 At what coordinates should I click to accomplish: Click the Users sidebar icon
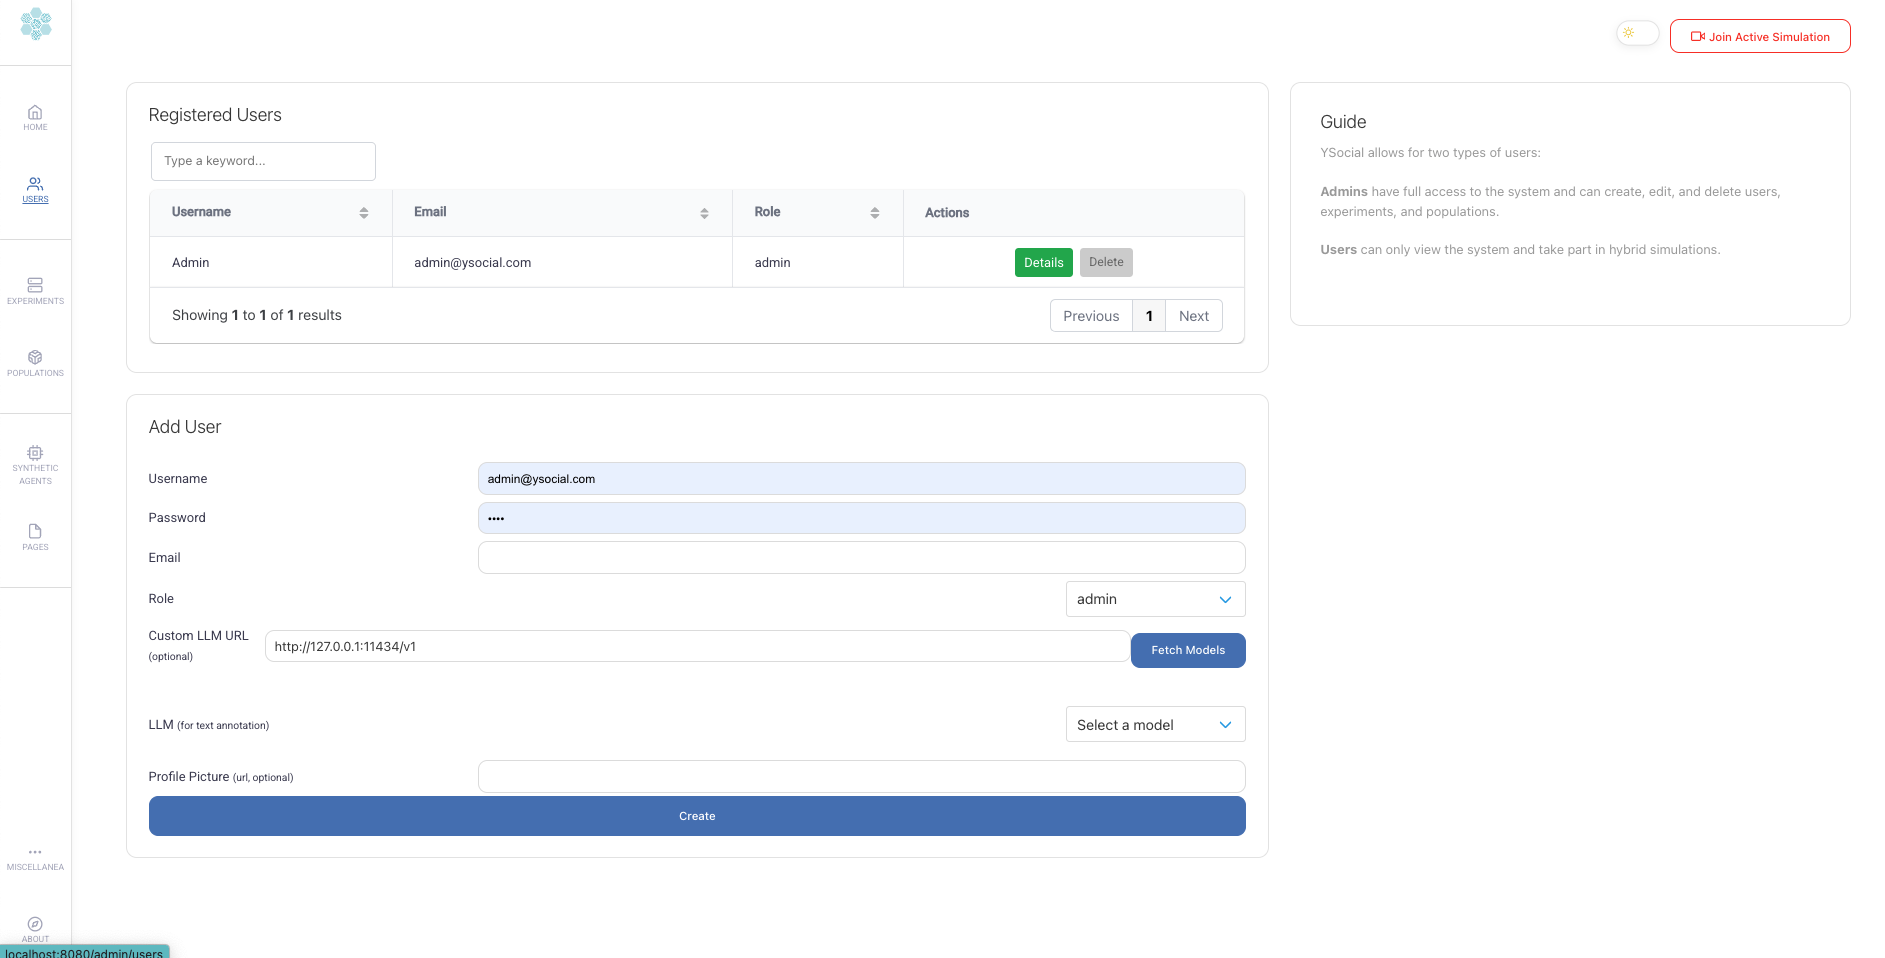[35, 185]
